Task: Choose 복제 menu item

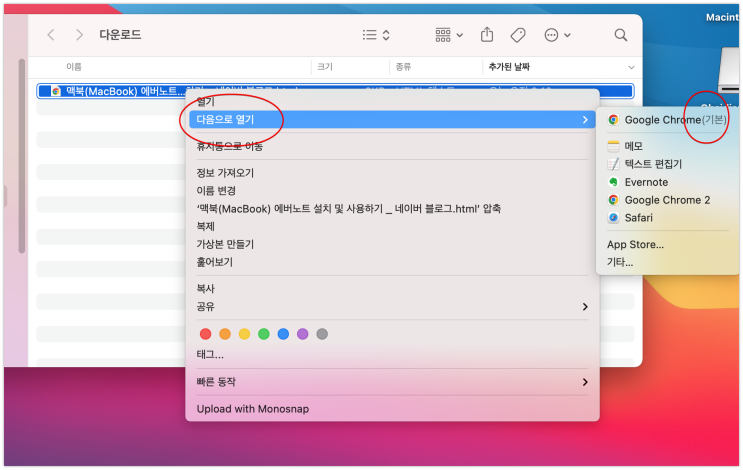Action: coord(206,226)
